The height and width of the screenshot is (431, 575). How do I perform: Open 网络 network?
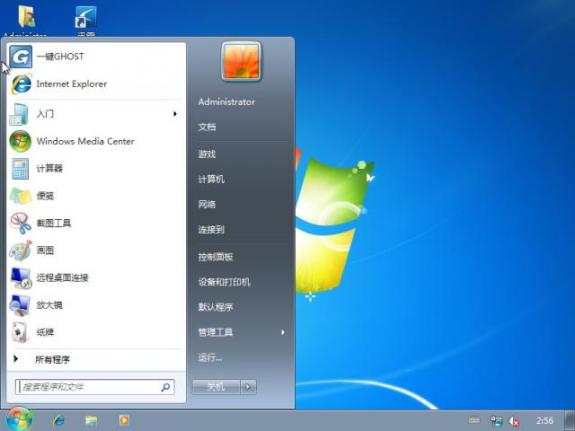207,204
